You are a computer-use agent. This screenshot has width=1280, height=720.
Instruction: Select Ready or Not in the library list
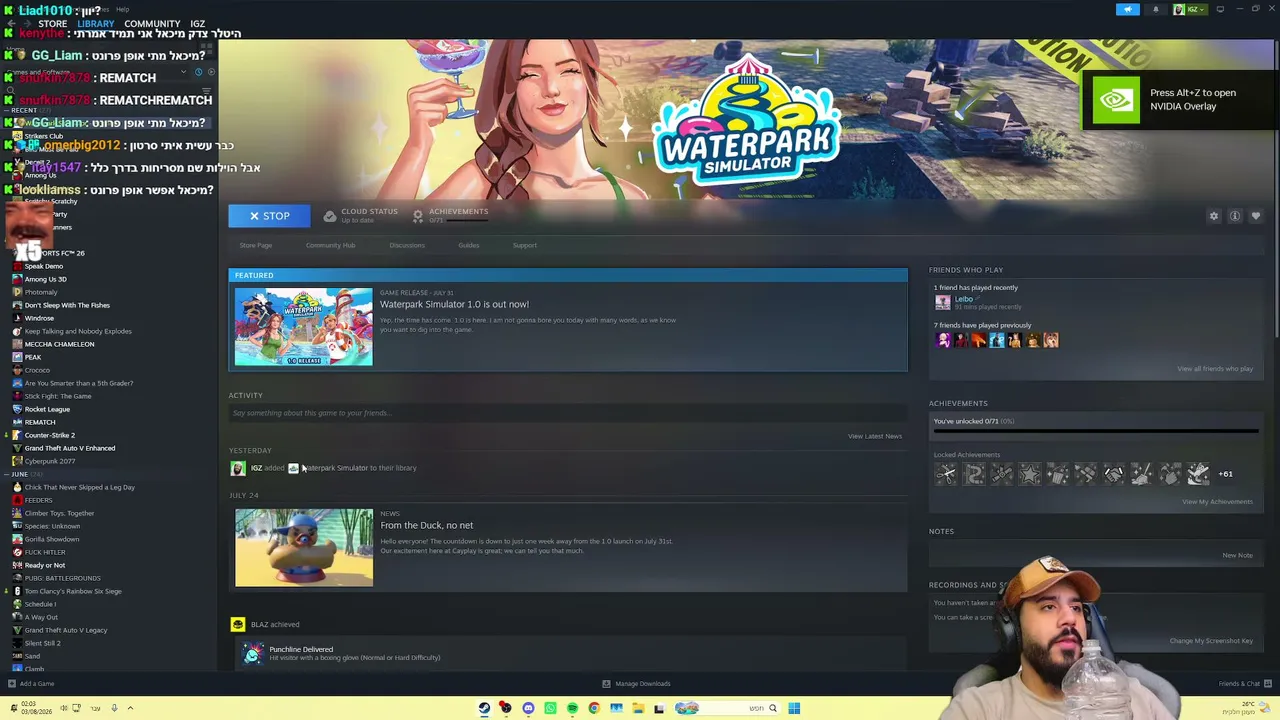pyautogui.click(x=44, y=565)
